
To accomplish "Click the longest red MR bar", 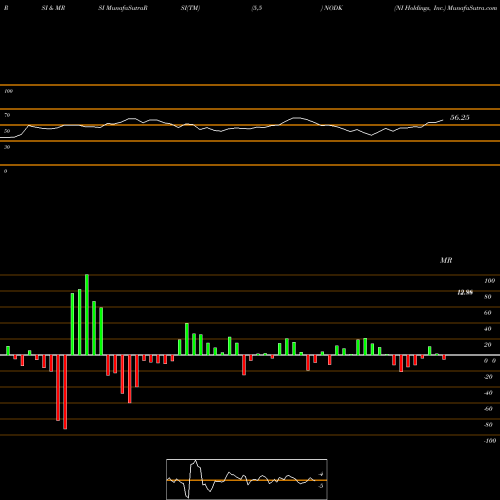I will point(65,392).
